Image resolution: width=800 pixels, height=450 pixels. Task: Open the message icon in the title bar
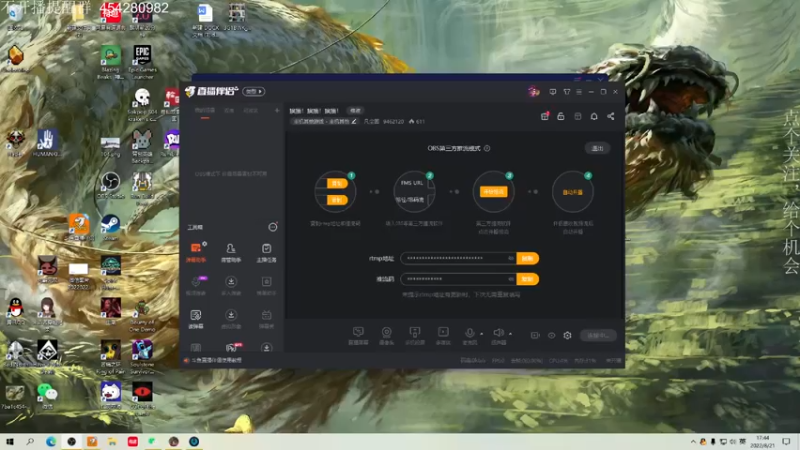pos(553,92)
